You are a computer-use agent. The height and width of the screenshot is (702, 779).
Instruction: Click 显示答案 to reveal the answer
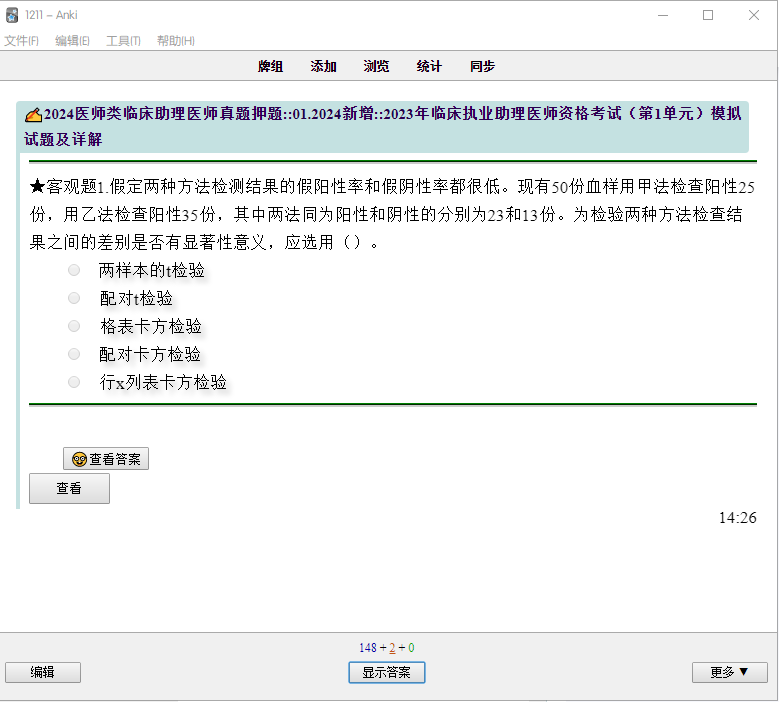387,672
